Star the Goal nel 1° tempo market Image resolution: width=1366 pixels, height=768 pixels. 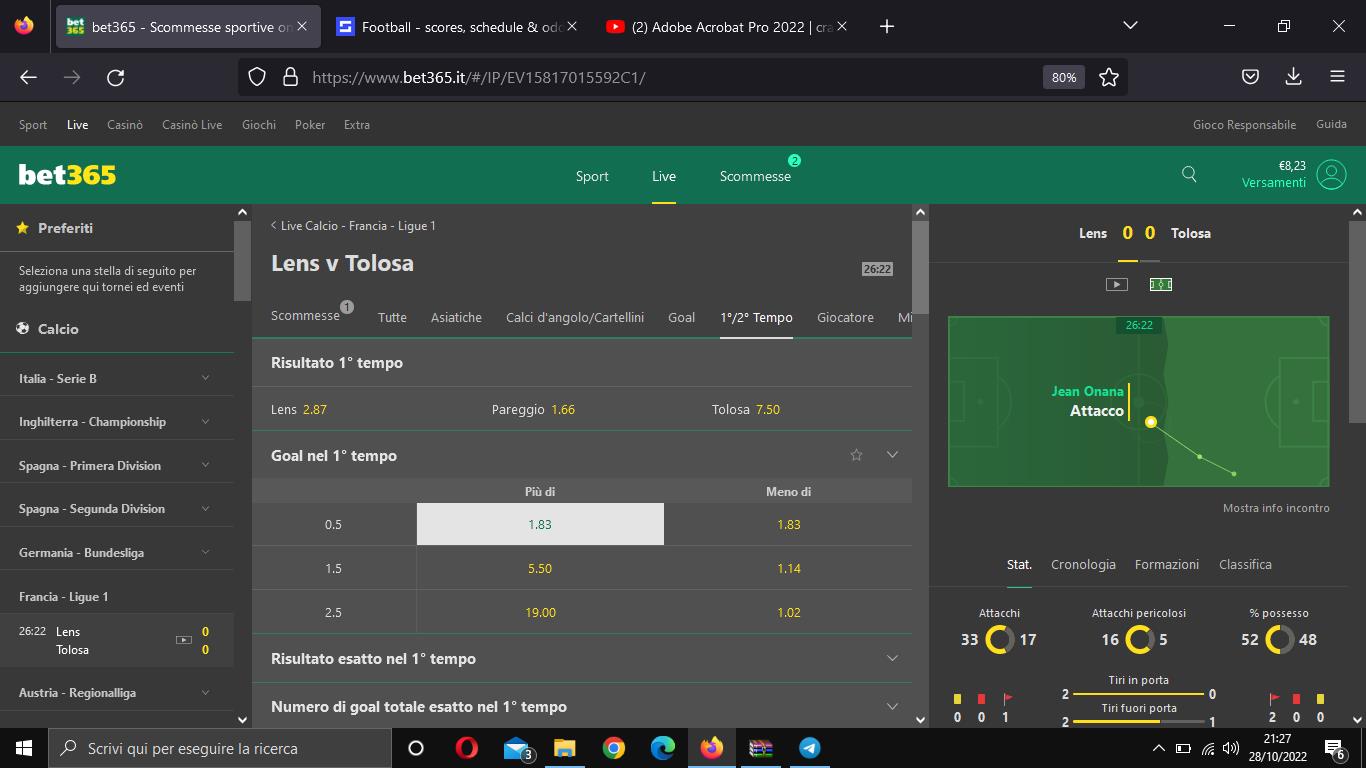[856, 455]
